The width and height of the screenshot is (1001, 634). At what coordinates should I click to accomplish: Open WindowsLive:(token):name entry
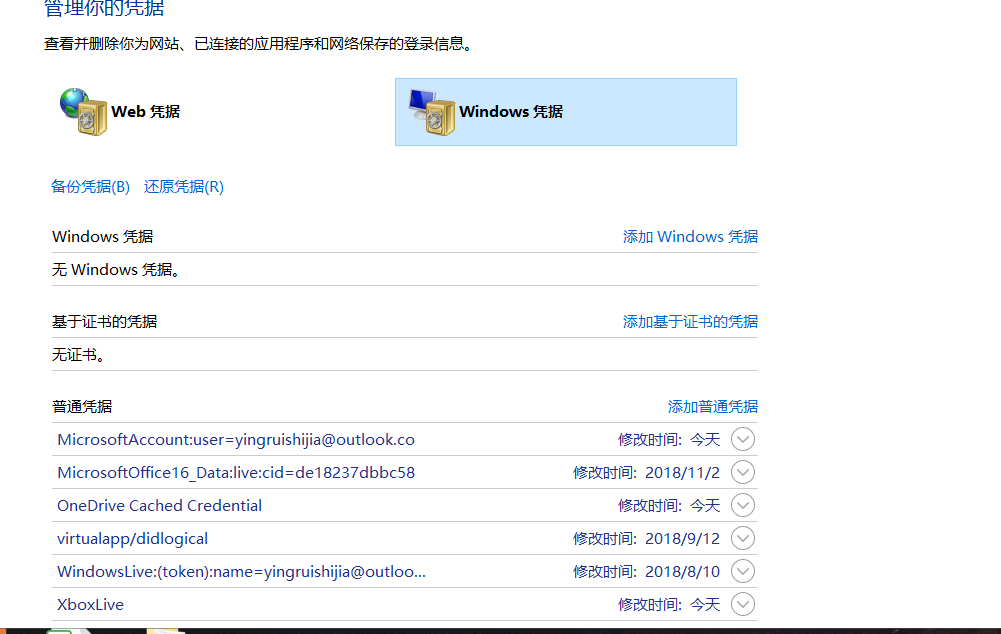click(x=241, y=572)
